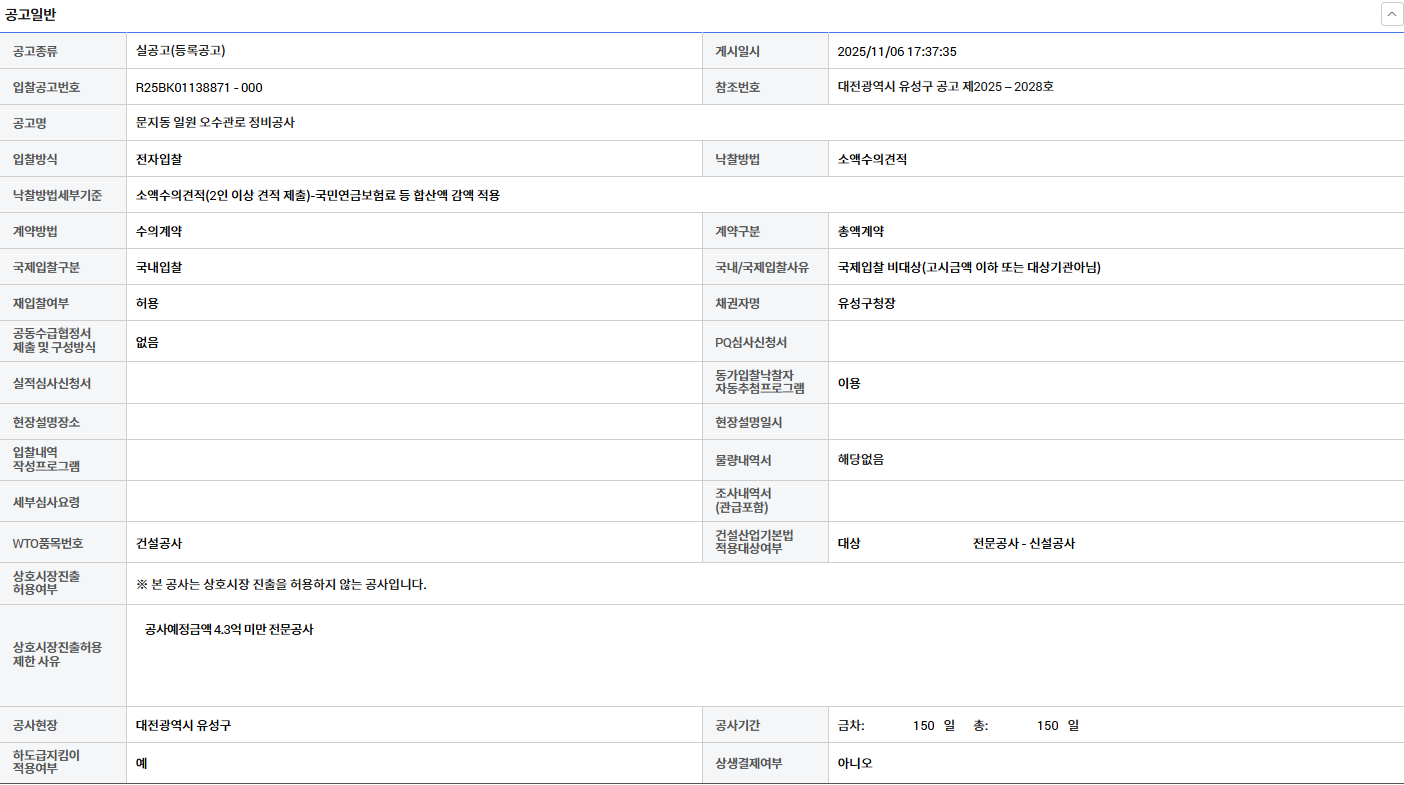
Task: Select the 전자입찰 bidding method value
Action: point(159,159)
